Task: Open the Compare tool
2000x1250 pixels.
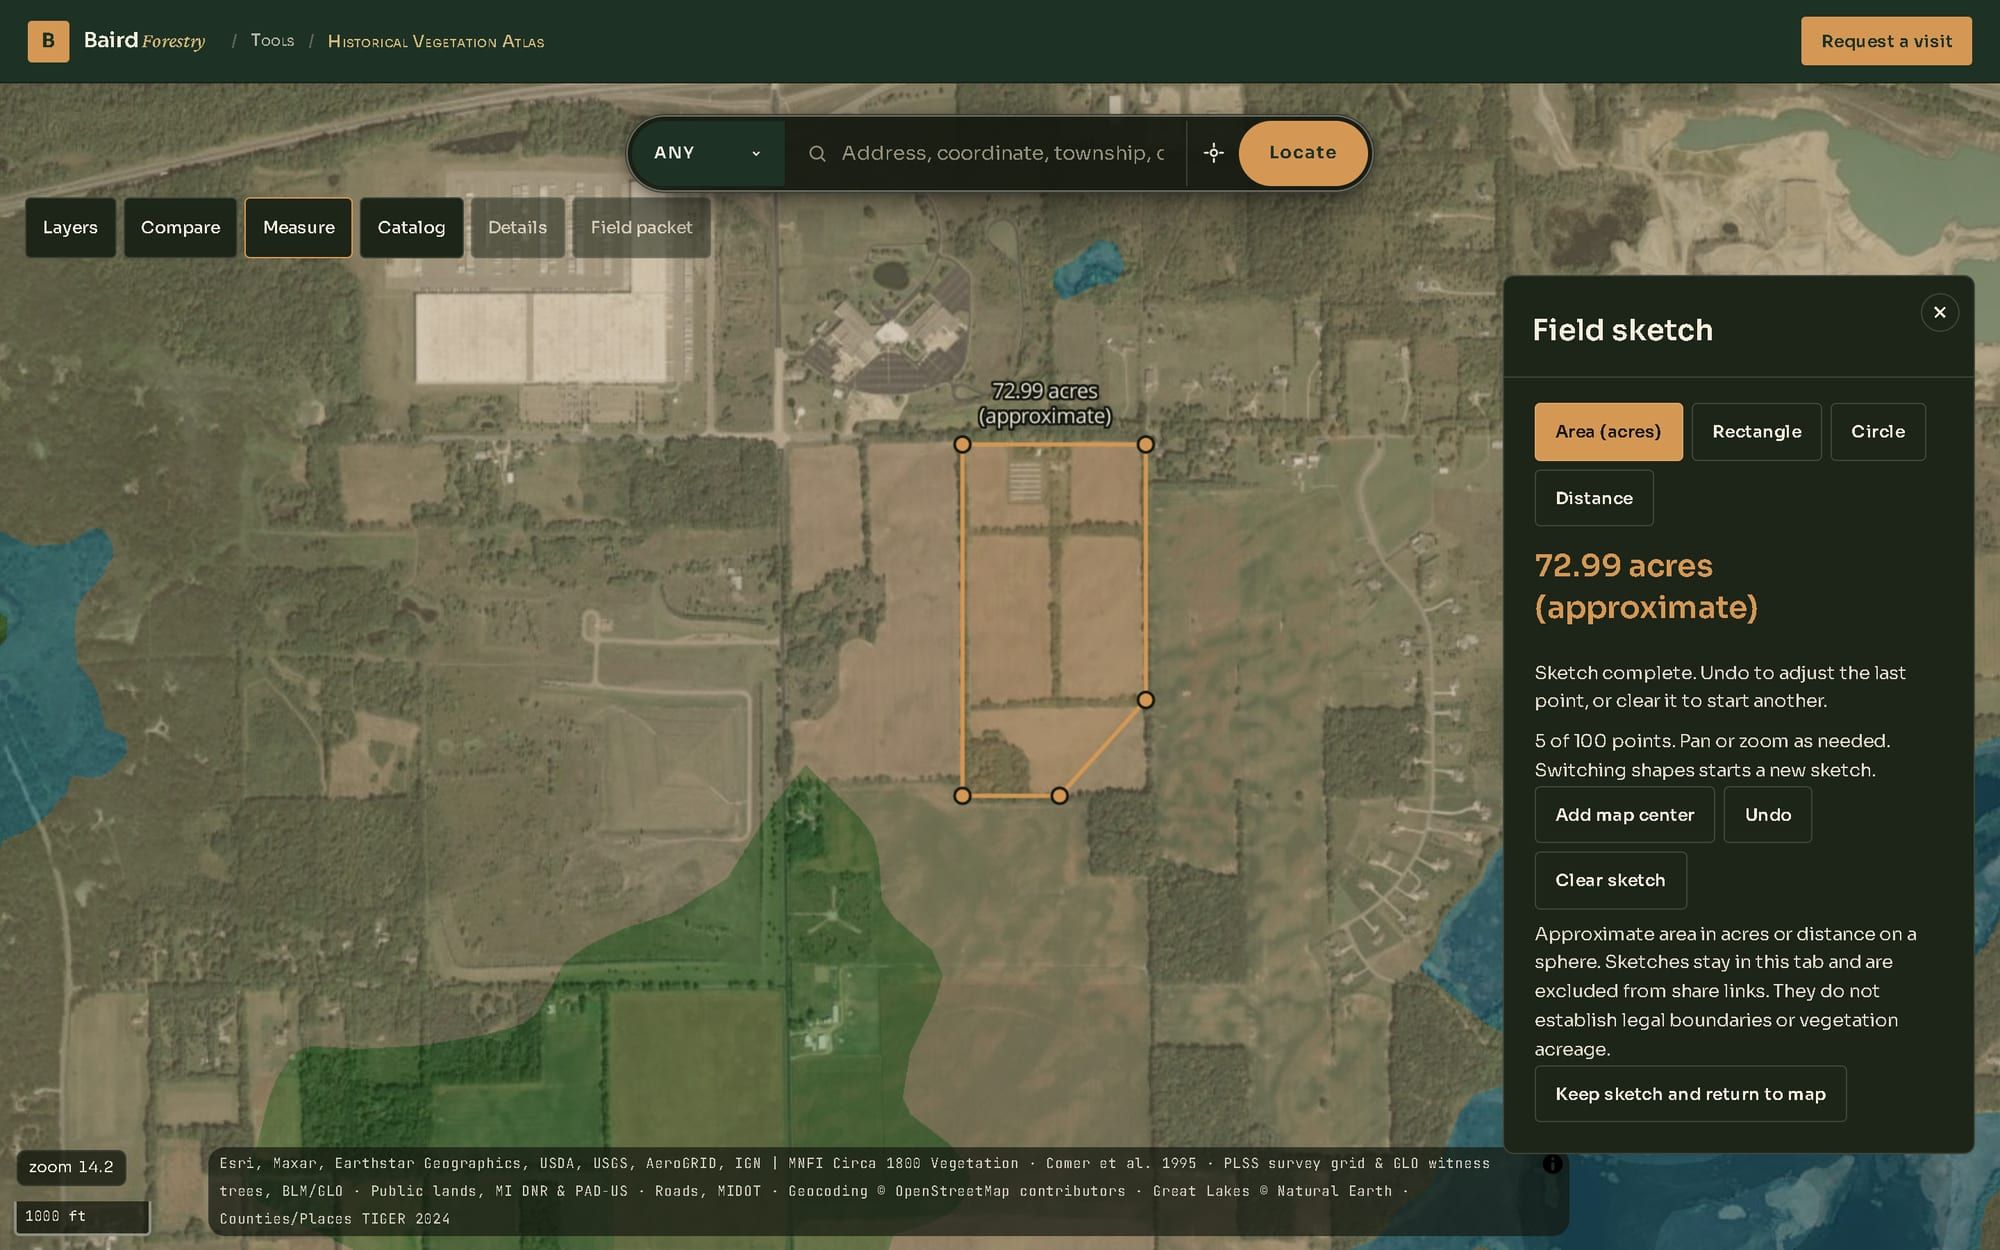Action: click(x=180, y=228)
